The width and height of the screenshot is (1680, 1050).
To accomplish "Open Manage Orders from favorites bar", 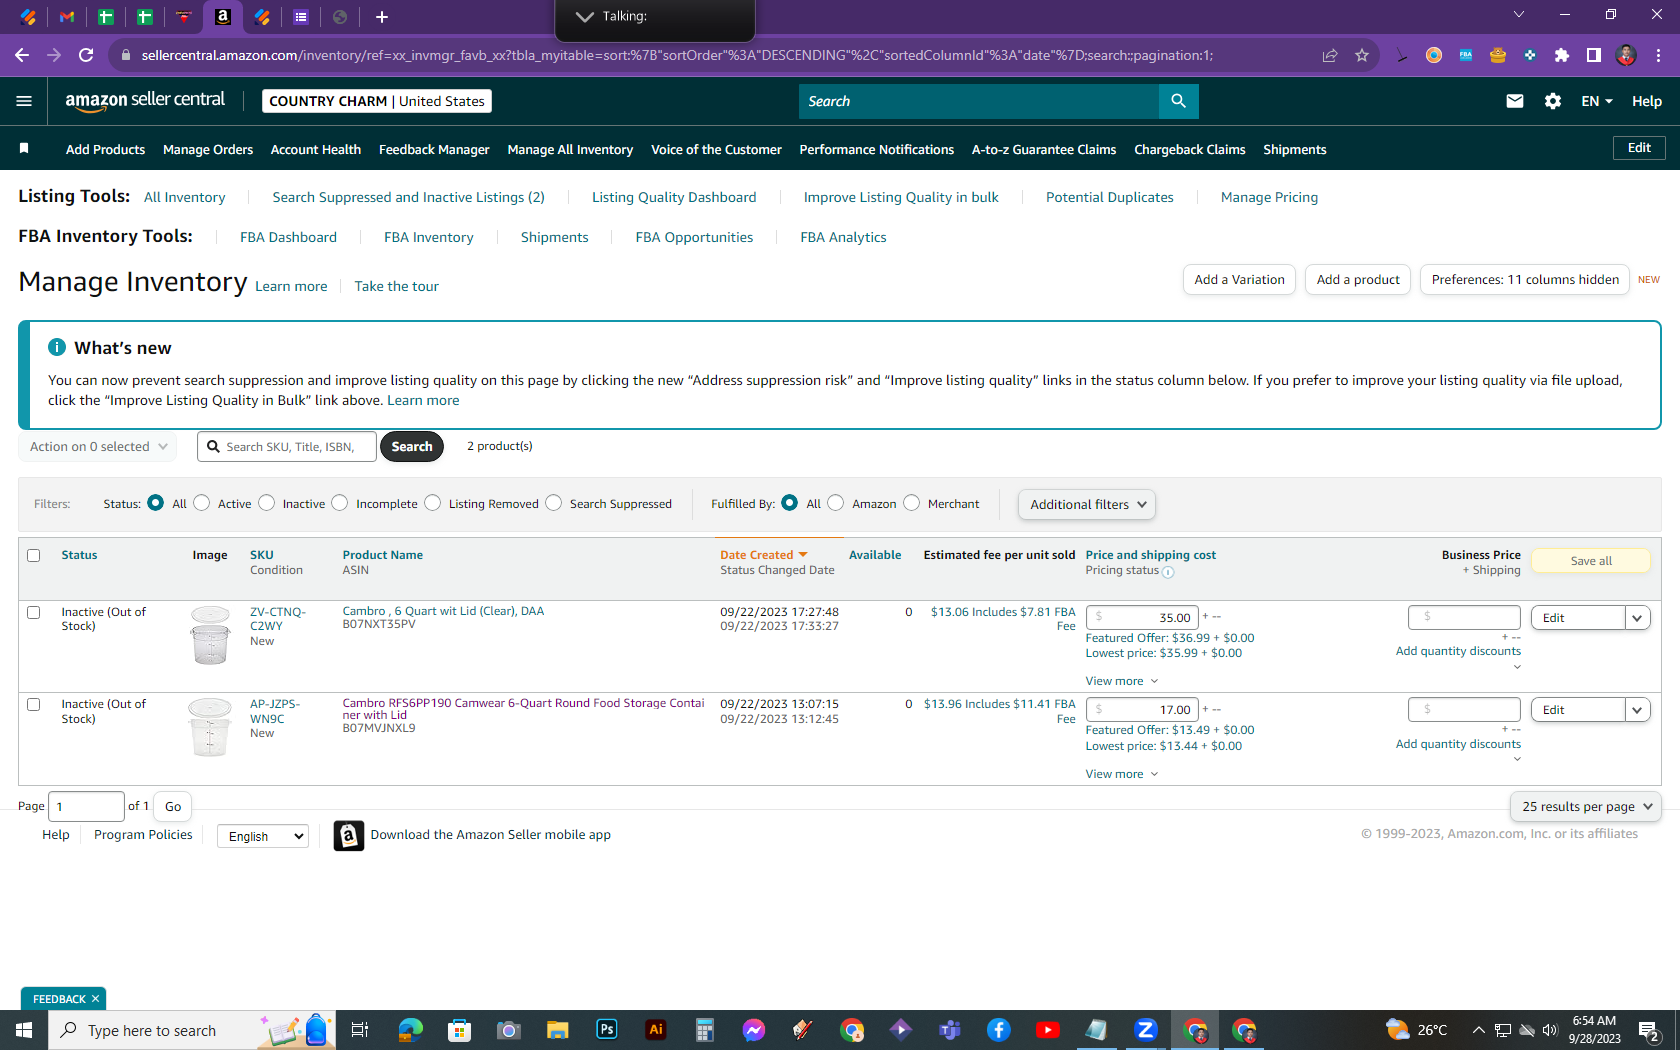I will click(208, 149).
